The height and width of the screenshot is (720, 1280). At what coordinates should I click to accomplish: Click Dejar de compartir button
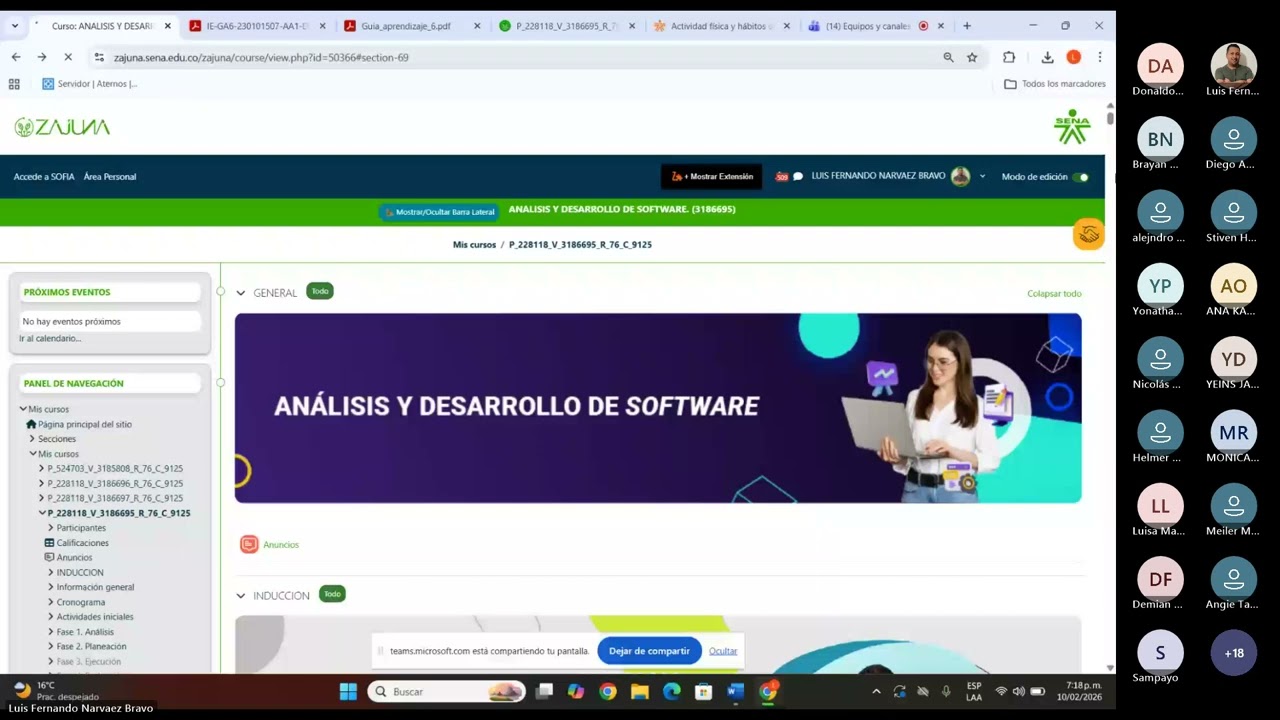[x=649, y=651]
